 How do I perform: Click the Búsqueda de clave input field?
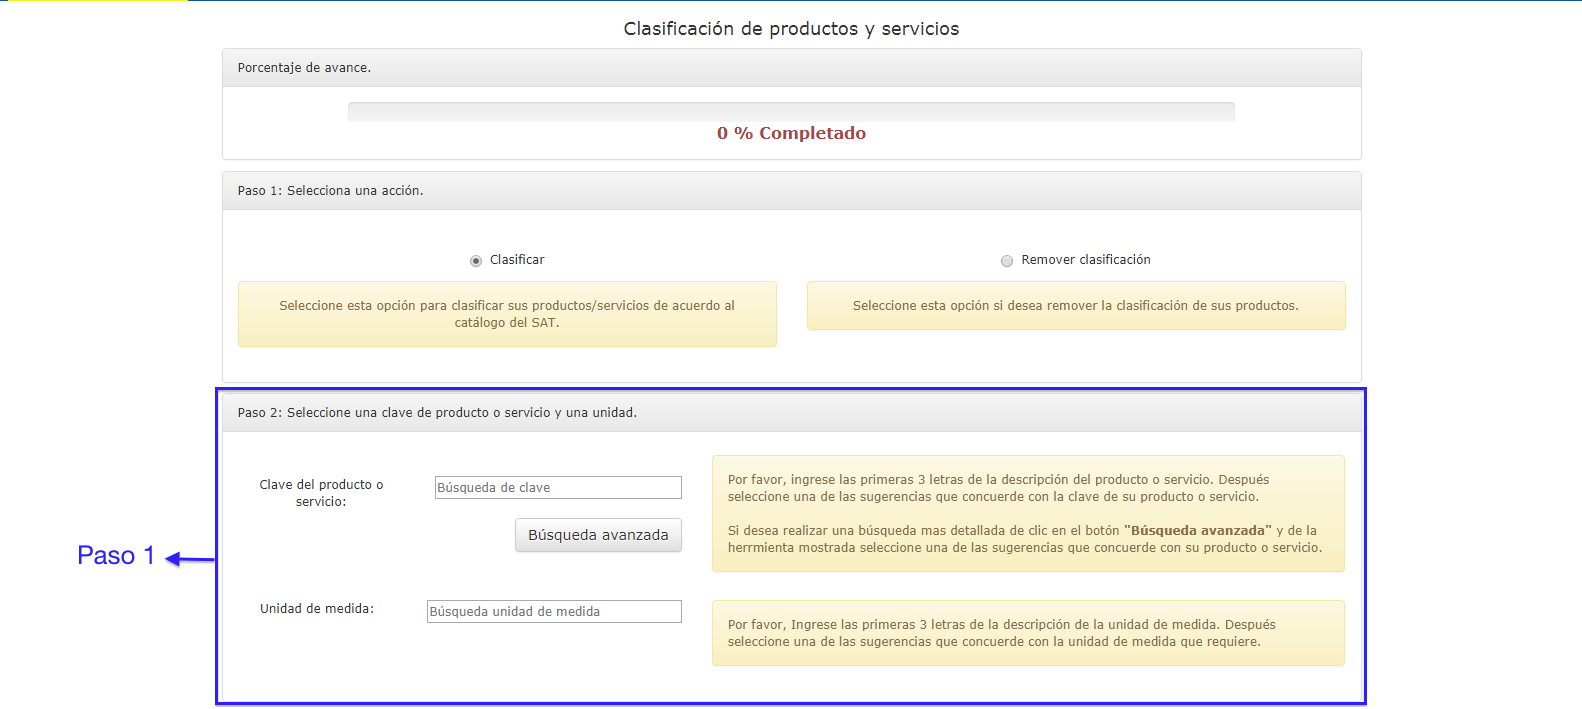click(558, 488)
